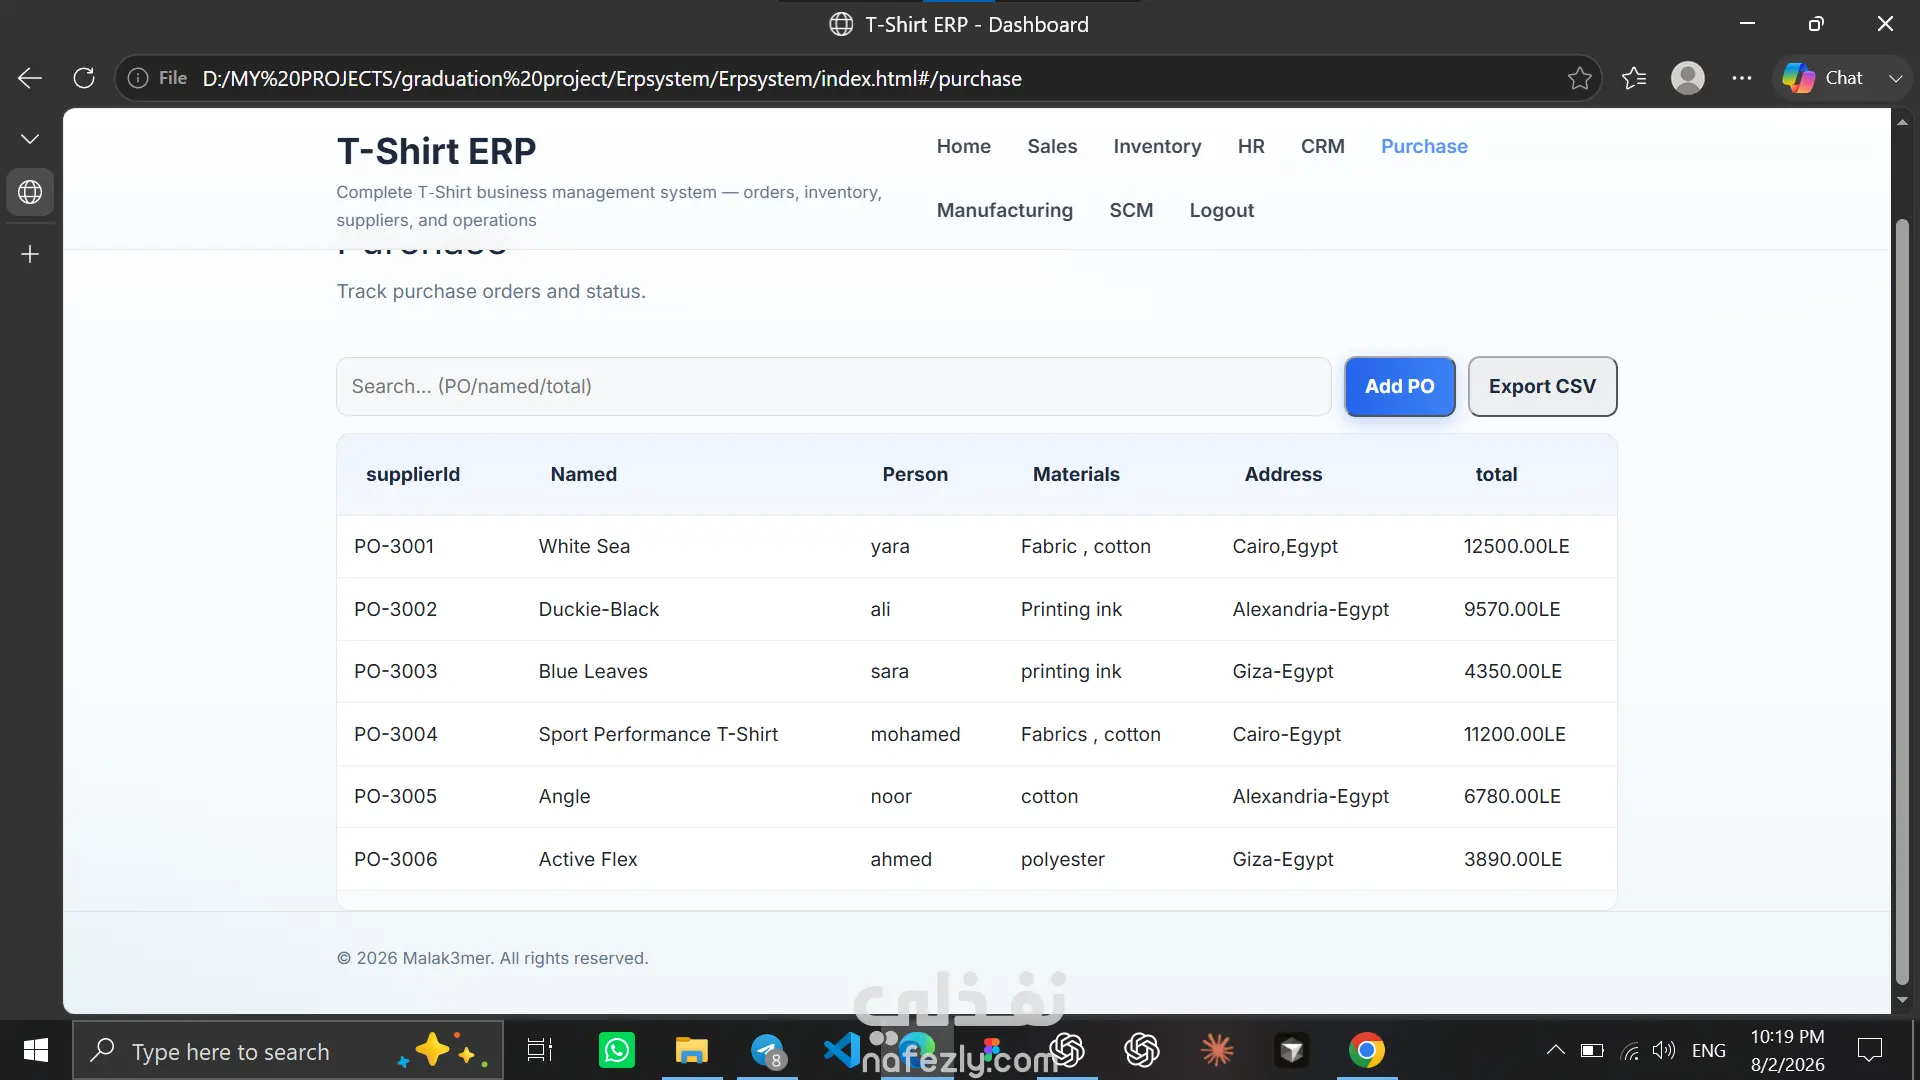Click Sport Performance T-Shirt entry

658,734
